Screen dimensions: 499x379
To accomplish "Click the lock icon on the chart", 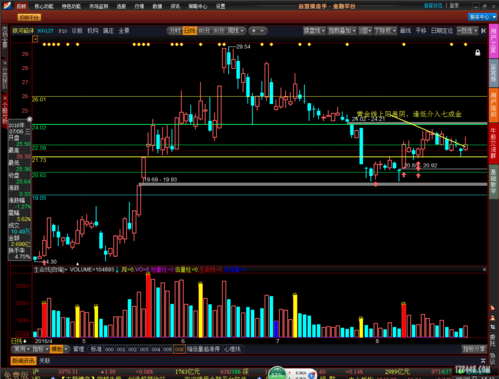I will [x=477, y=53].
